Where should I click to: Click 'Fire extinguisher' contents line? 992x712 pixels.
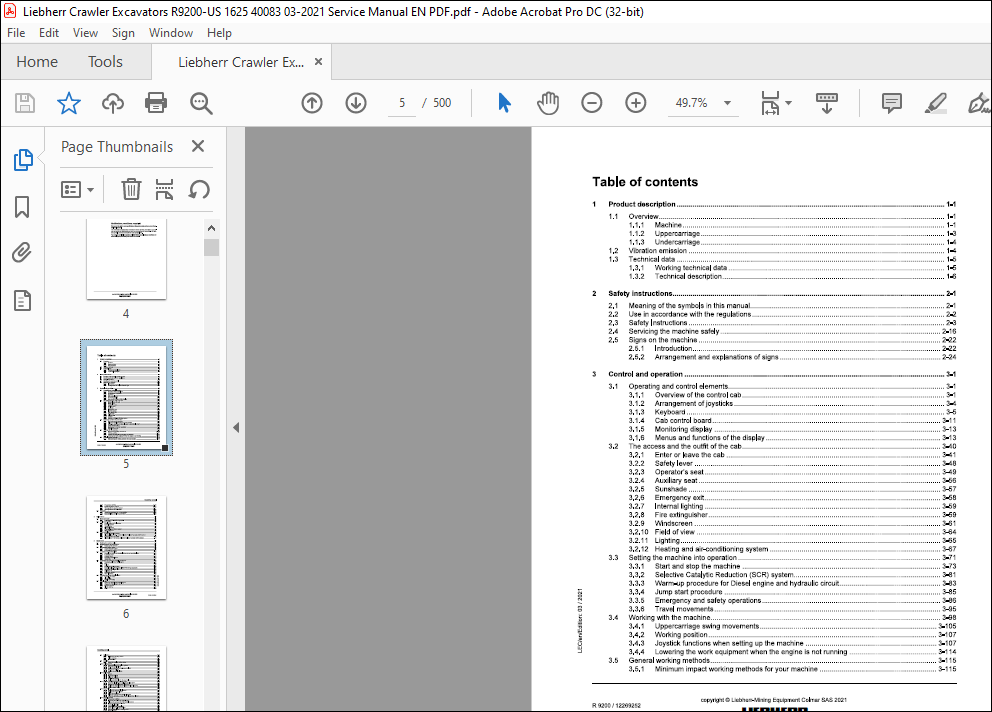click(x=793, y=515)
